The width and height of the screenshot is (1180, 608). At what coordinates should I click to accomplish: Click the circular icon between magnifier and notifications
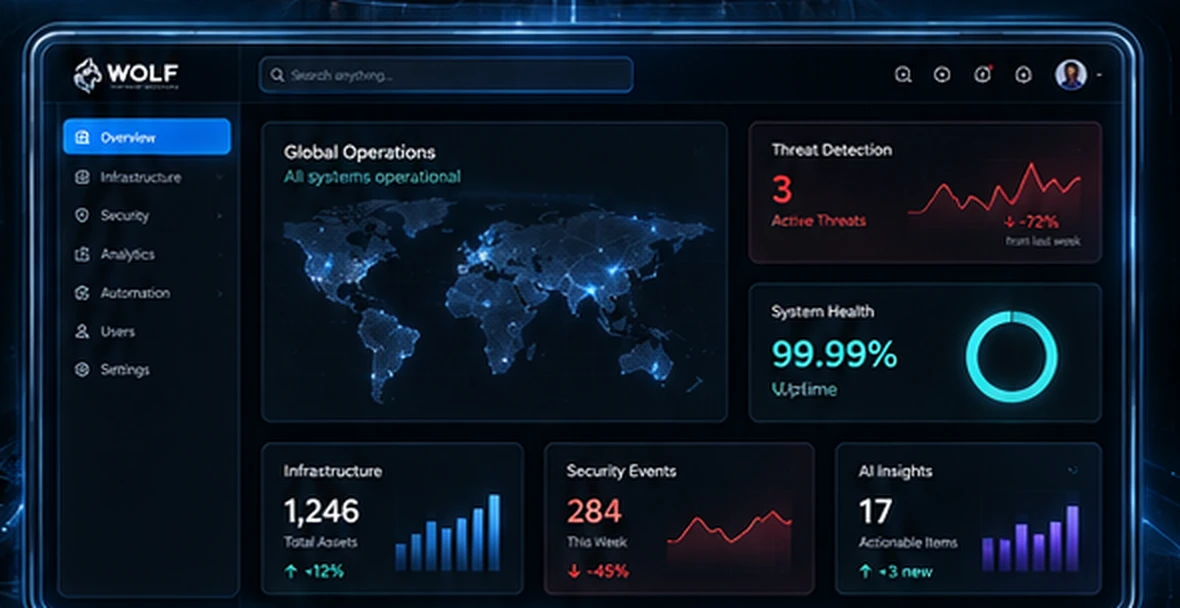(942, 74)
